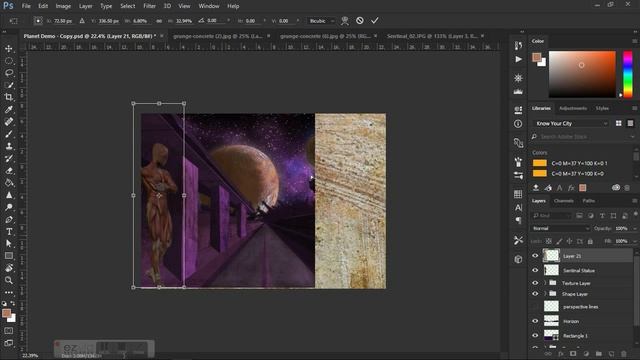640x360 pixels.
Task: Click the foreground color swatch in Color panel
Action: tap(536, 57)
